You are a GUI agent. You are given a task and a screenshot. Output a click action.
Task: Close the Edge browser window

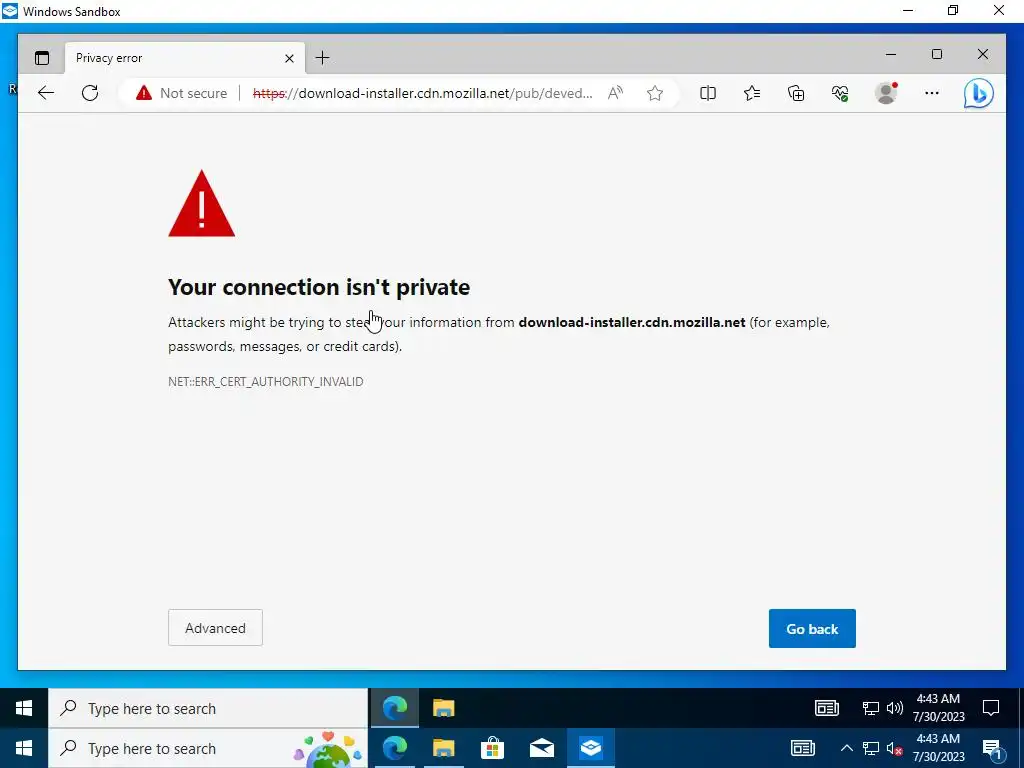[x=983, y=54]
